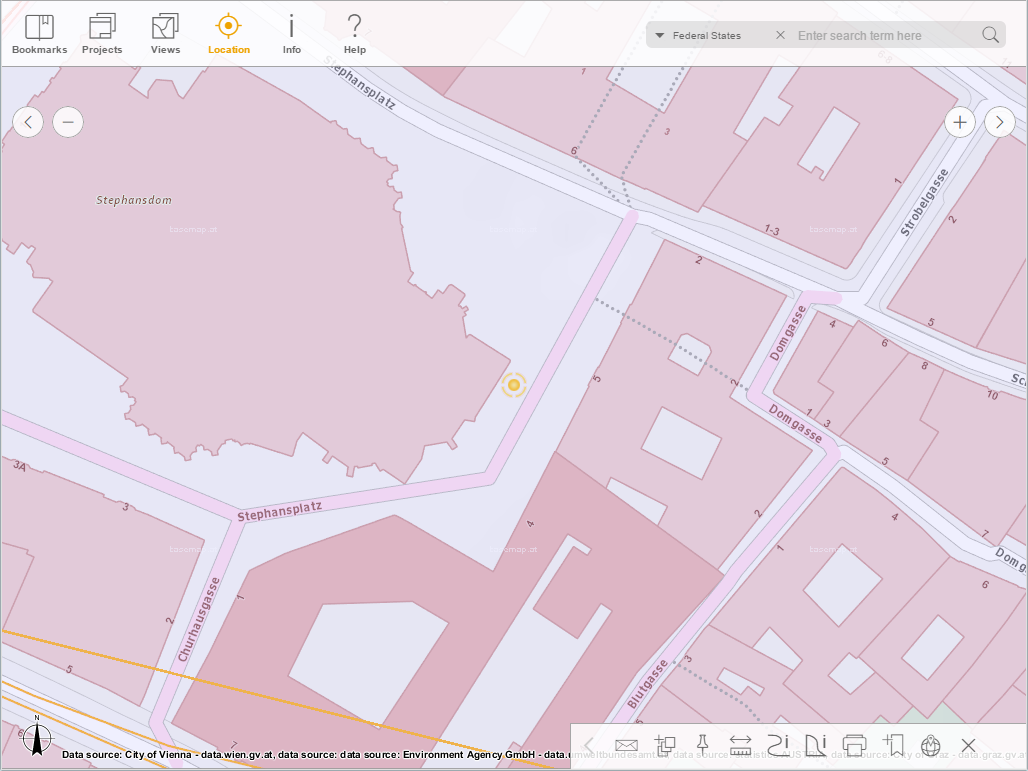Open the print map tool
The height and width of the screenshot is (771, 1028).
click(x=853, y=745)
